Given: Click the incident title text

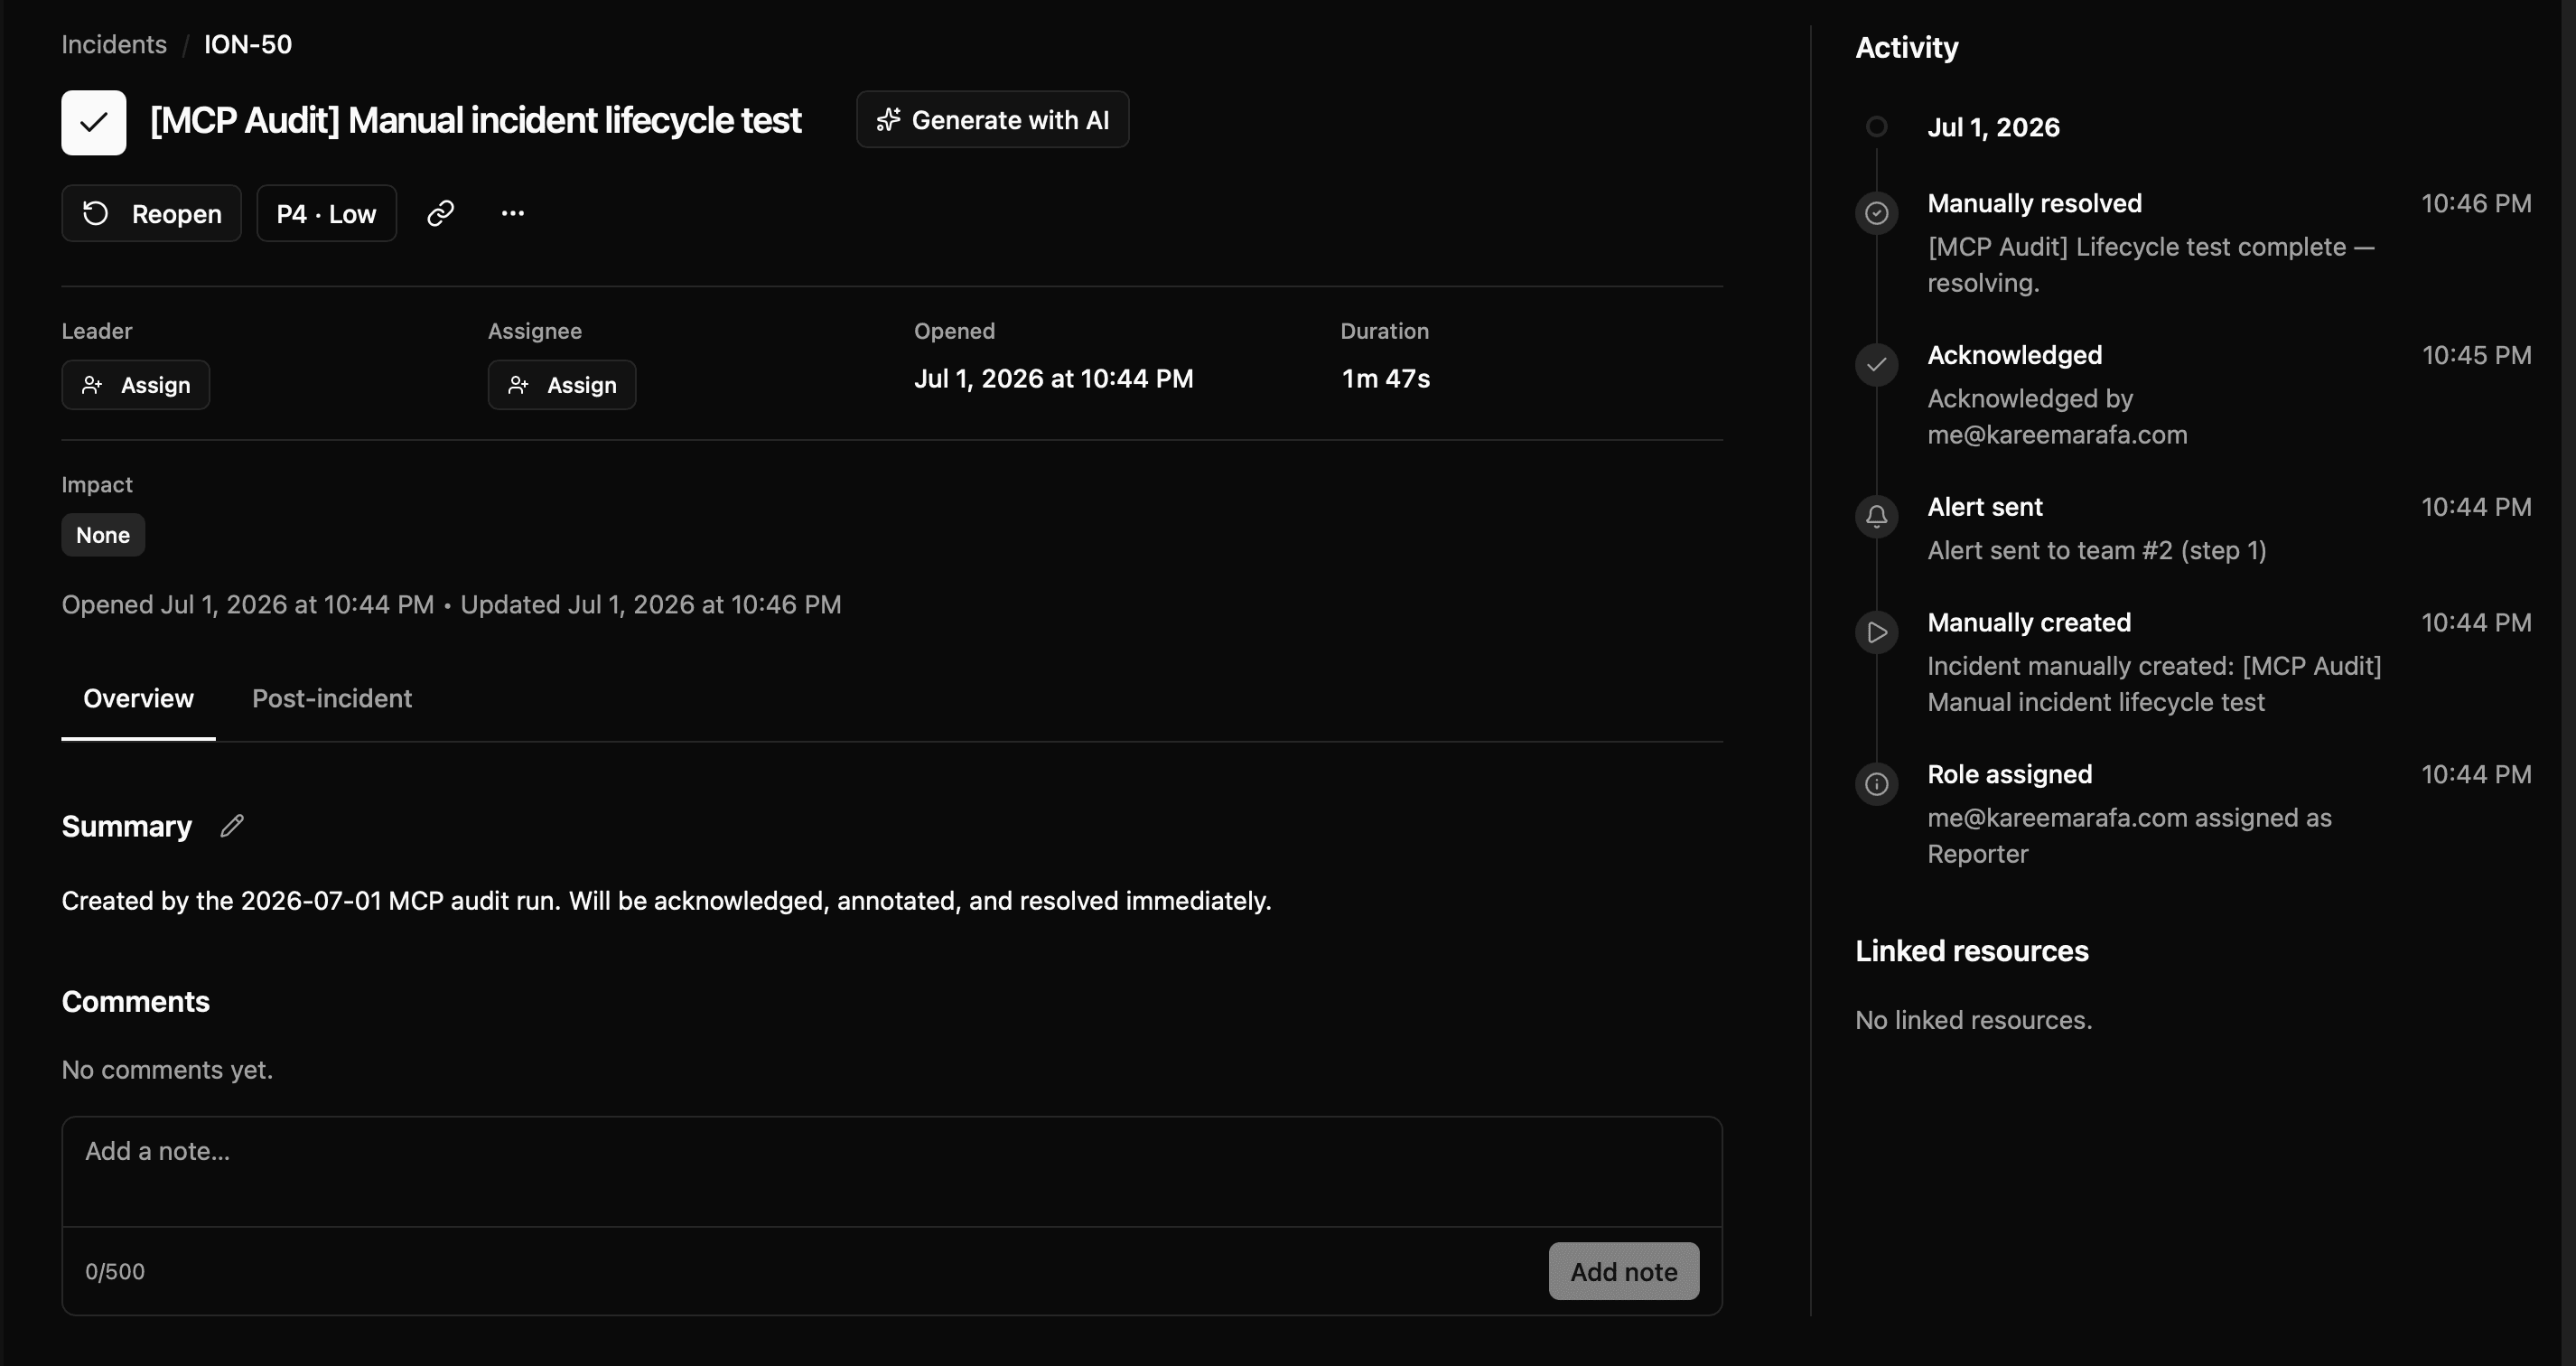Looking at the screenshot, I should point(475,120).
